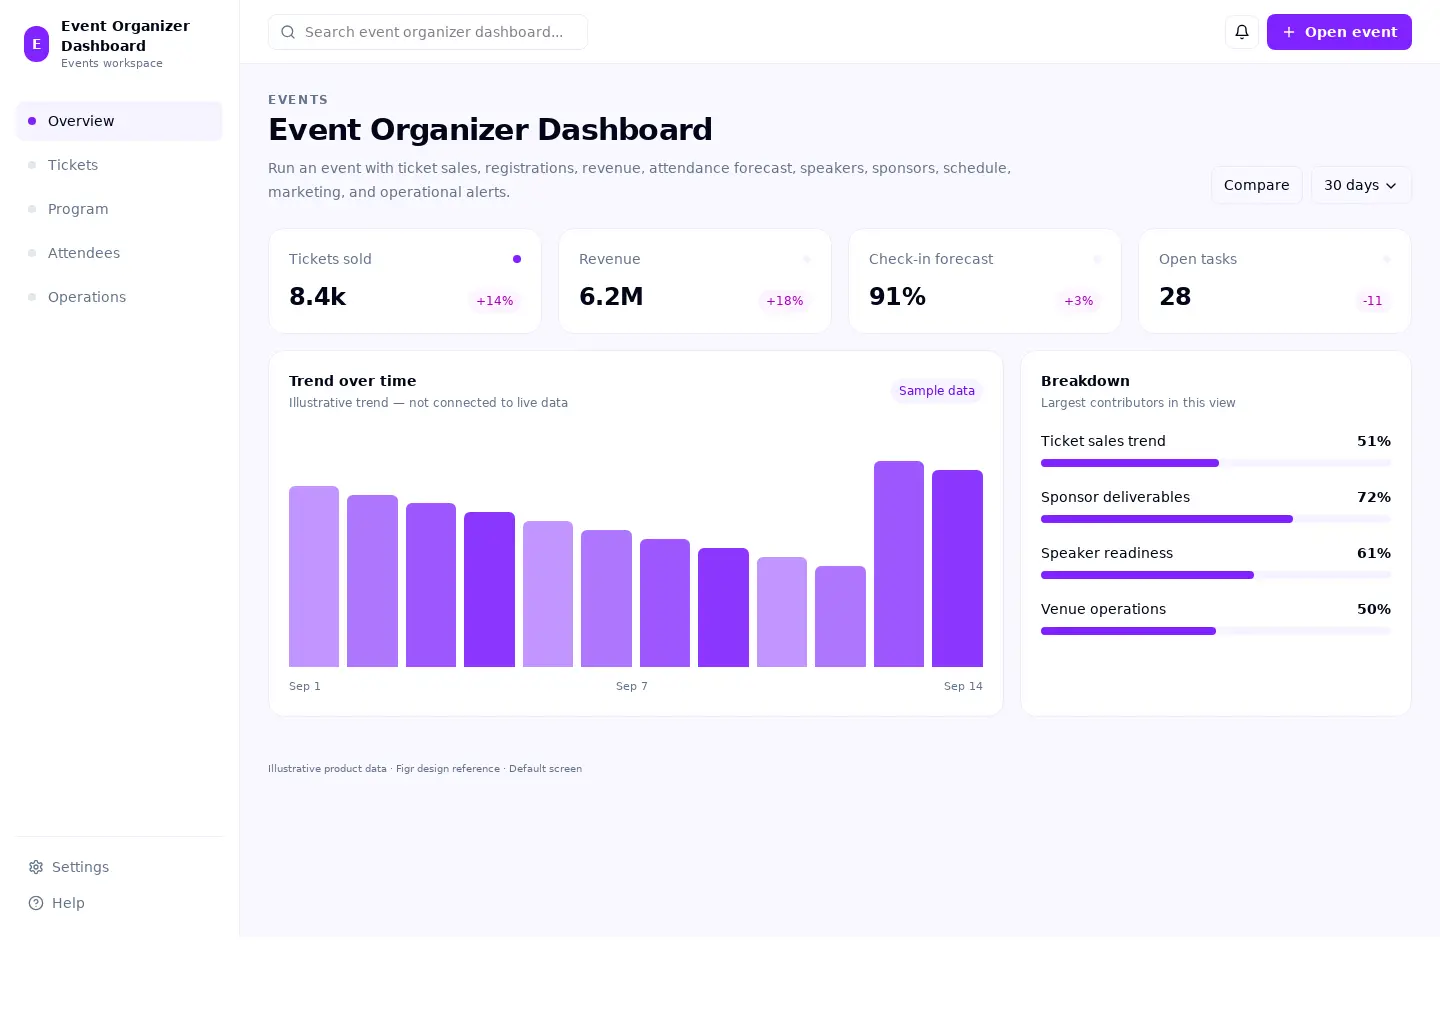Click the Tickets sold status dot
Image resolution: width=1440 pixels, height=1024 pixels.
tap(517, 259)
